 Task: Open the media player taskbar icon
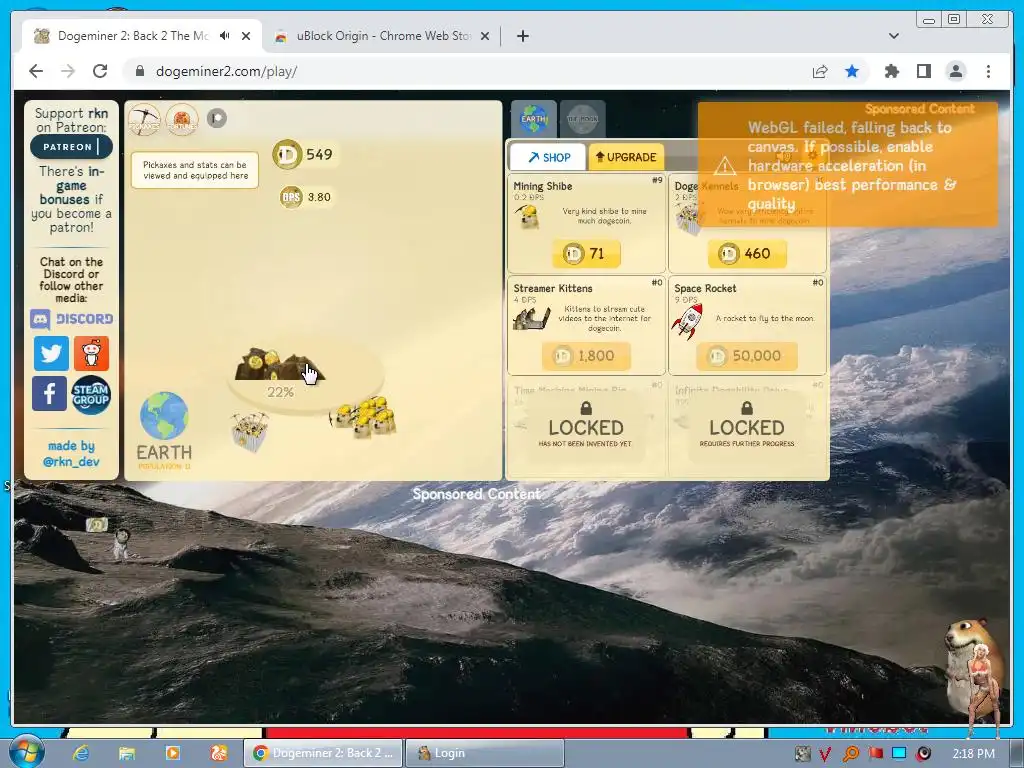coord(172,753)
